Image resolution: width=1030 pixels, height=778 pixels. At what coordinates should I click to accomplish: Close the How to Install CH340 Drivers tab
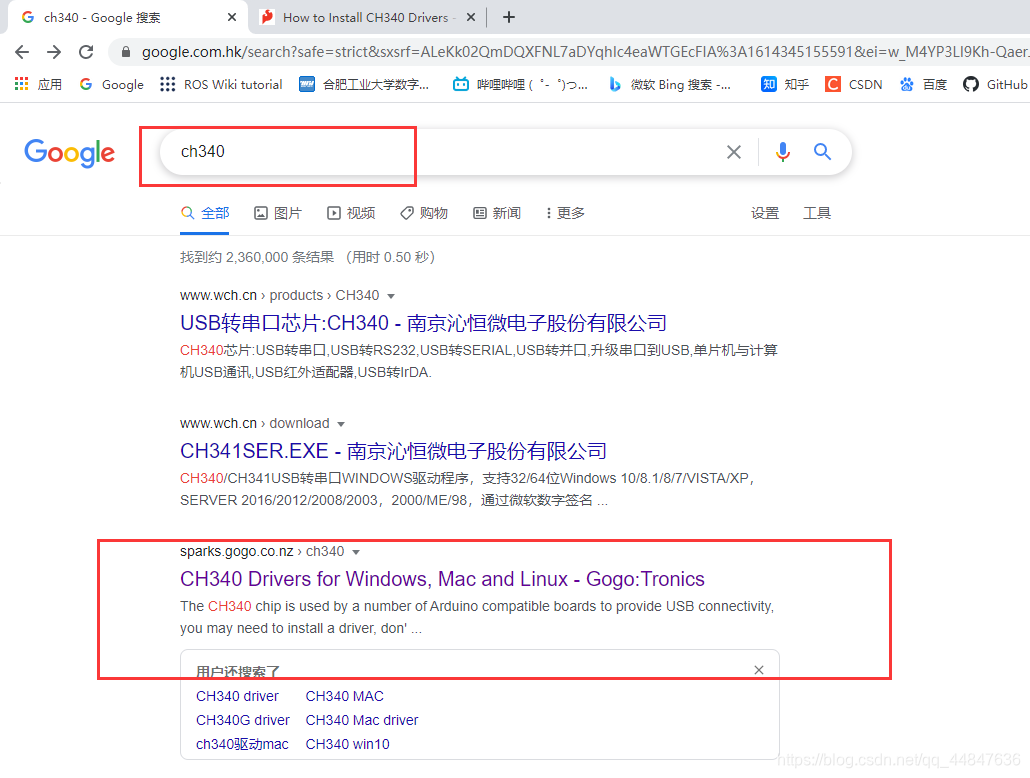click(x=471, y=17)
